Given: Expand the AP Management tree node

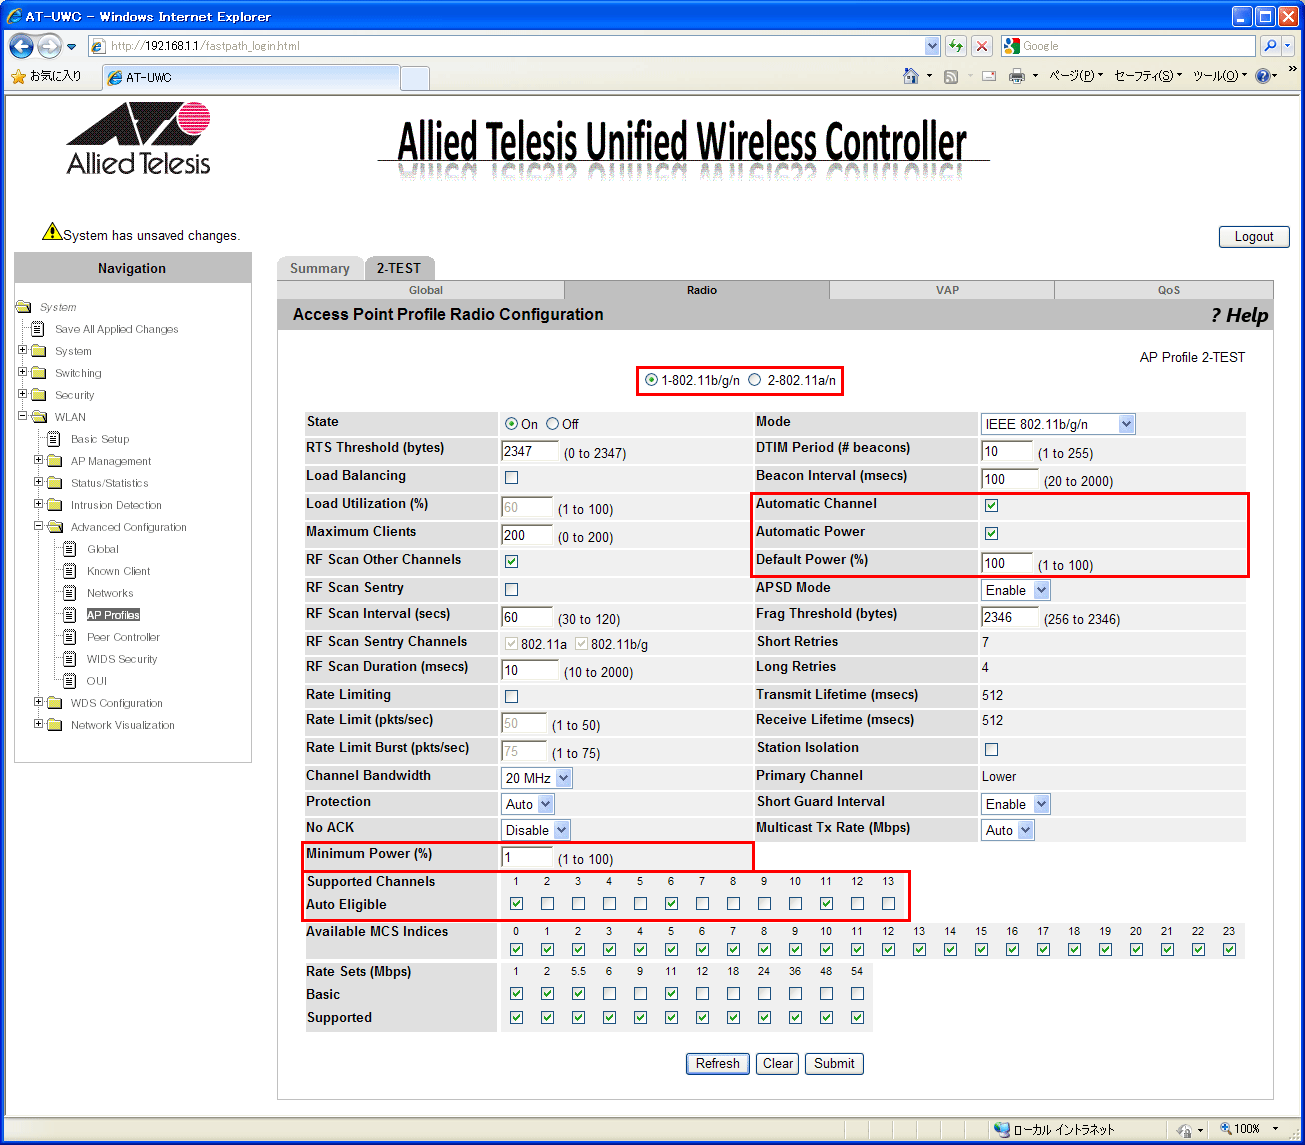Looking at the screenshot, I should [x=39, y=461].
